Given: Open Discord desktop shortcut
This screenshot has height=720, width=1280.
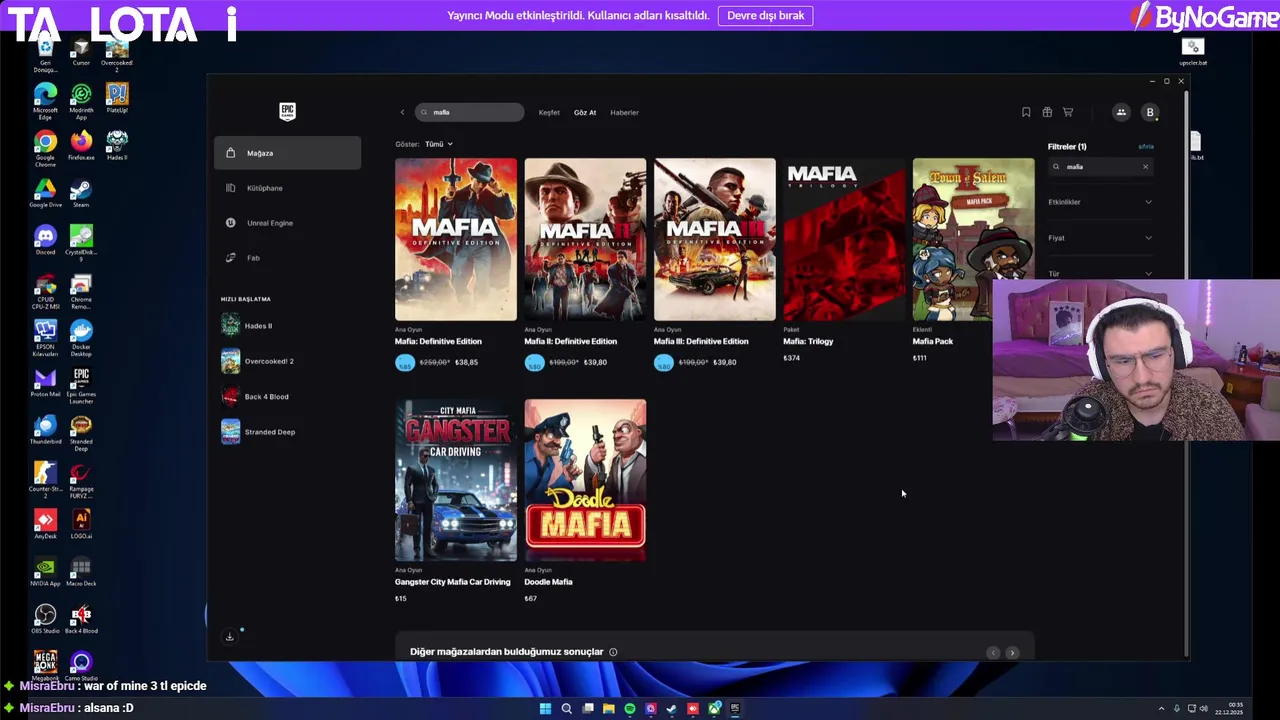Looking at the screenshot, I should coord(45,241).
